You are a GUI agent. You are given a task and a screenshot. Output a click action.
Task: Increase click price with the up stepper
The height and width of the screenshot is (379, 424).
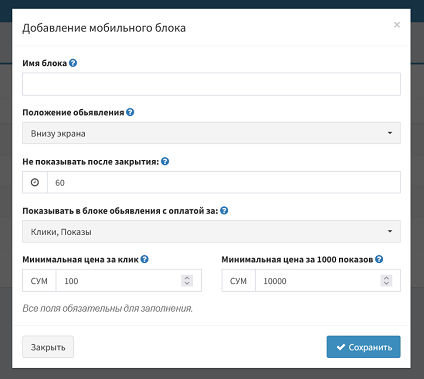[187, 278]
